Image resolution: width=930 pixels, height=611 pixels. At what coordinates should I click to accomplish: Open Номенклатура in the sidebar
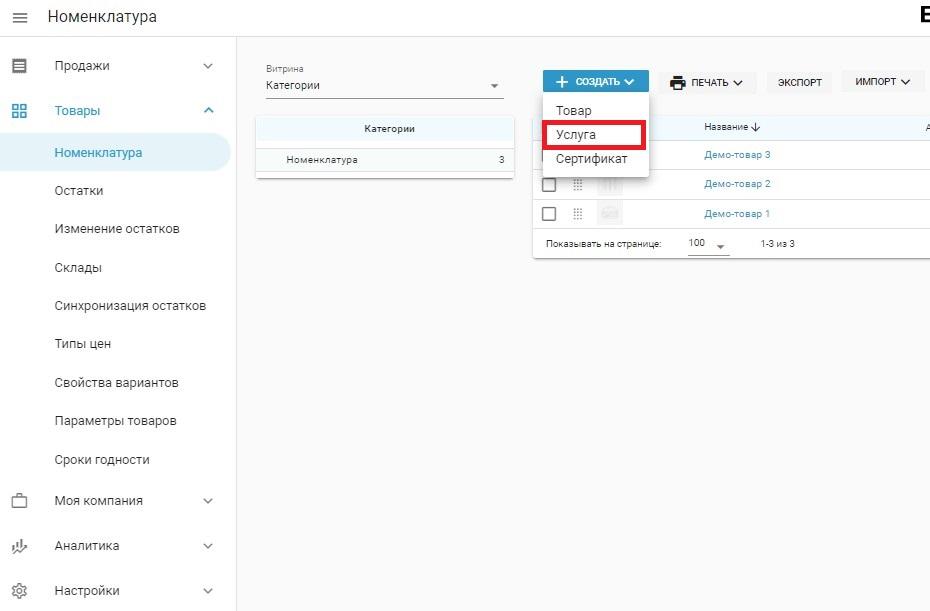coord(115,152)
